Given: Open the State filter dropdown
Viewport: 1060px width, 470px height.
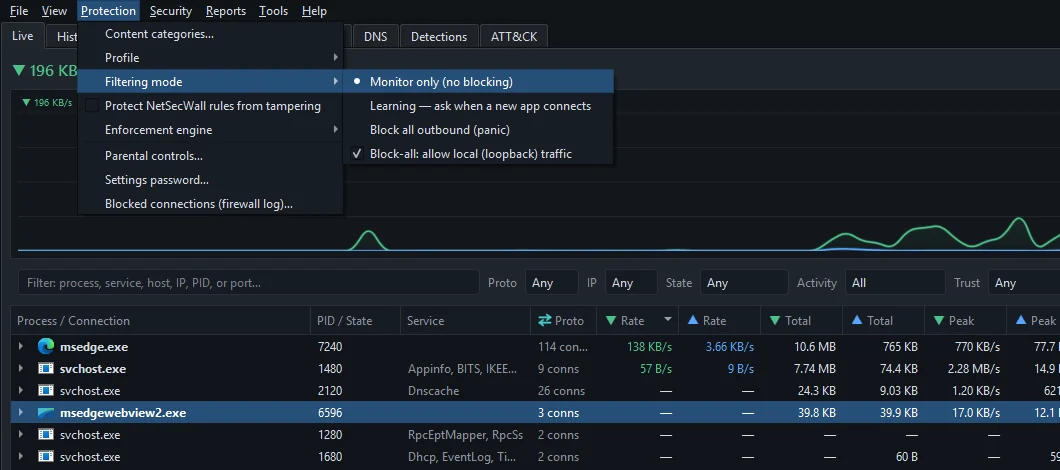Looking at the screenshot, I should 744,283.
